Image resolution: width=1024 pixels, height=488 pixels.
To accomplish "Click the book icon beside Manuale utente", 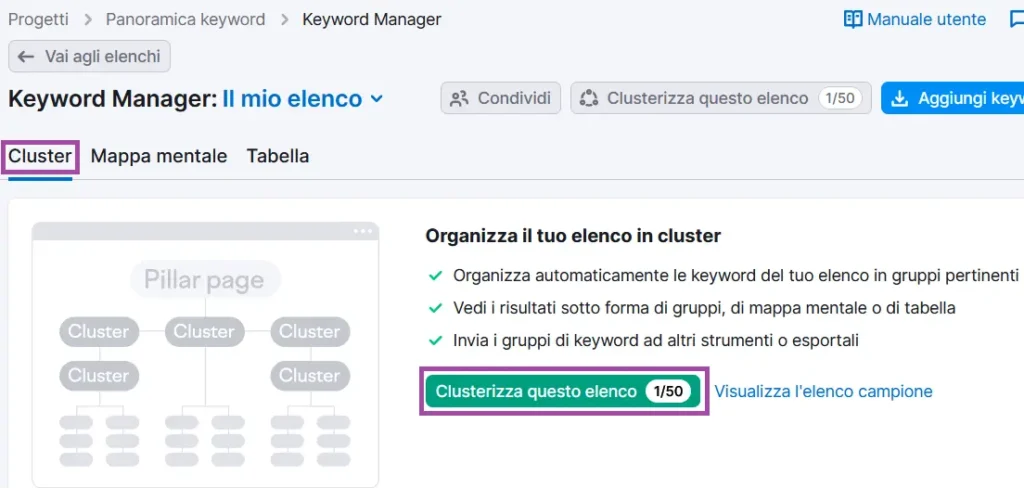I will click(852, 19).
